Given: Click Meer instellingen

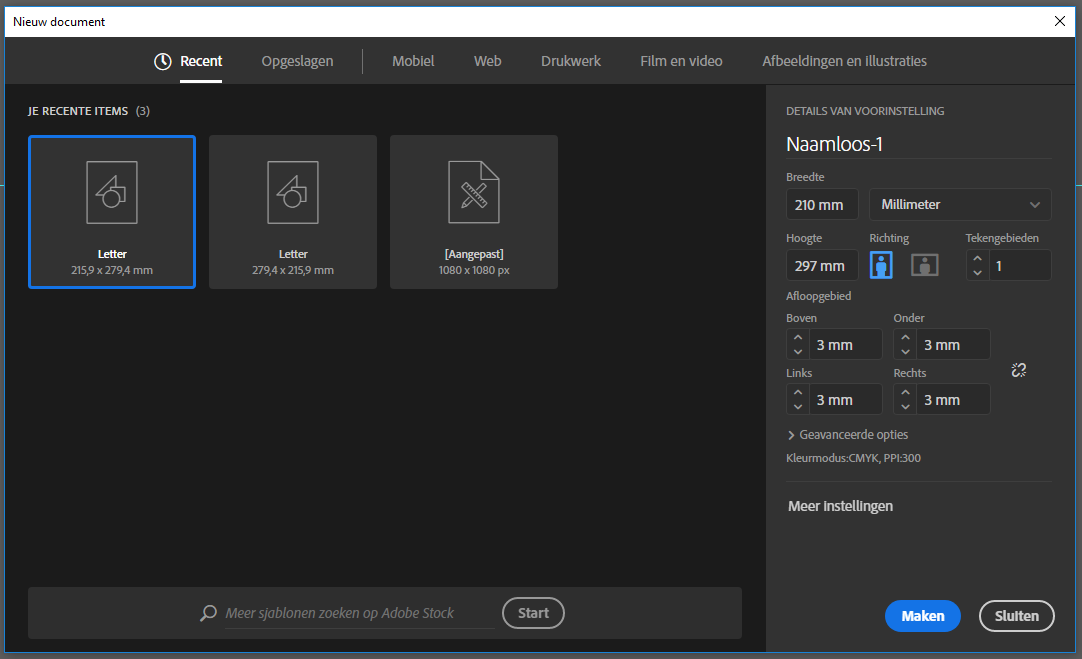Looking at the screenshot, I should (x=840, y=506).
